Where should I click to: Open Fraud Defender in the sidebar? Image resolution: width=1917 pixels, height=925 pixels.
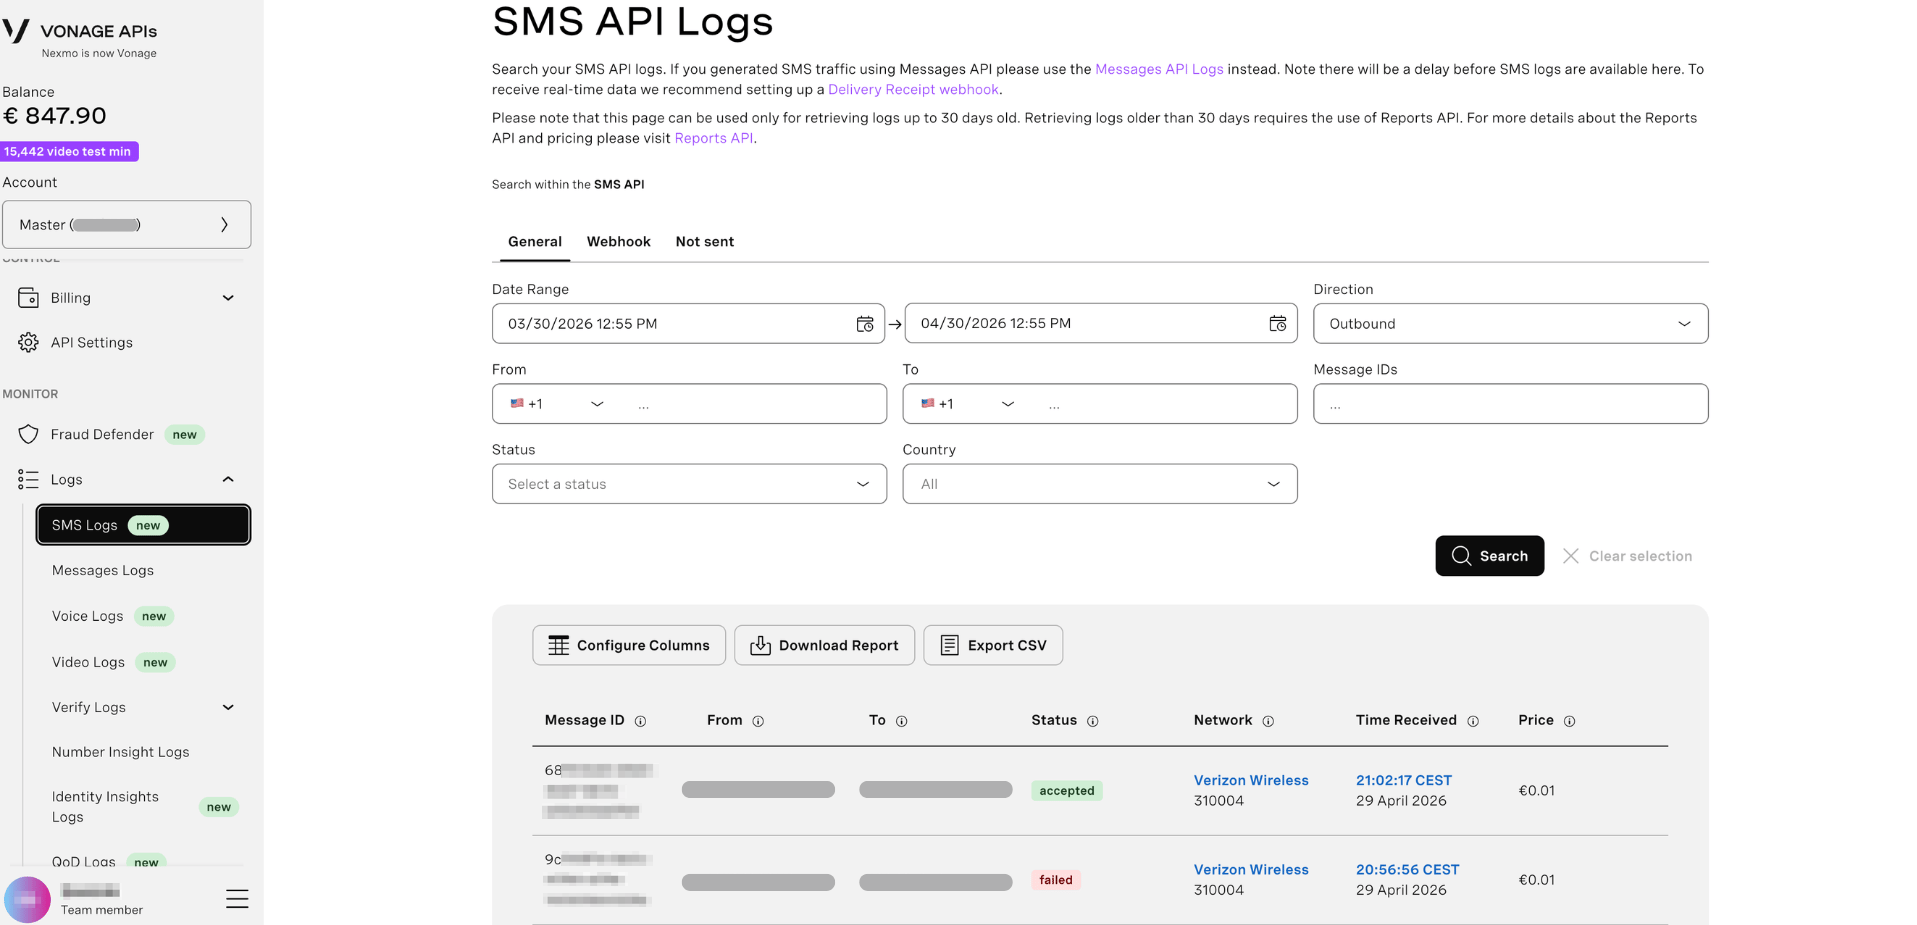[102, 435]
